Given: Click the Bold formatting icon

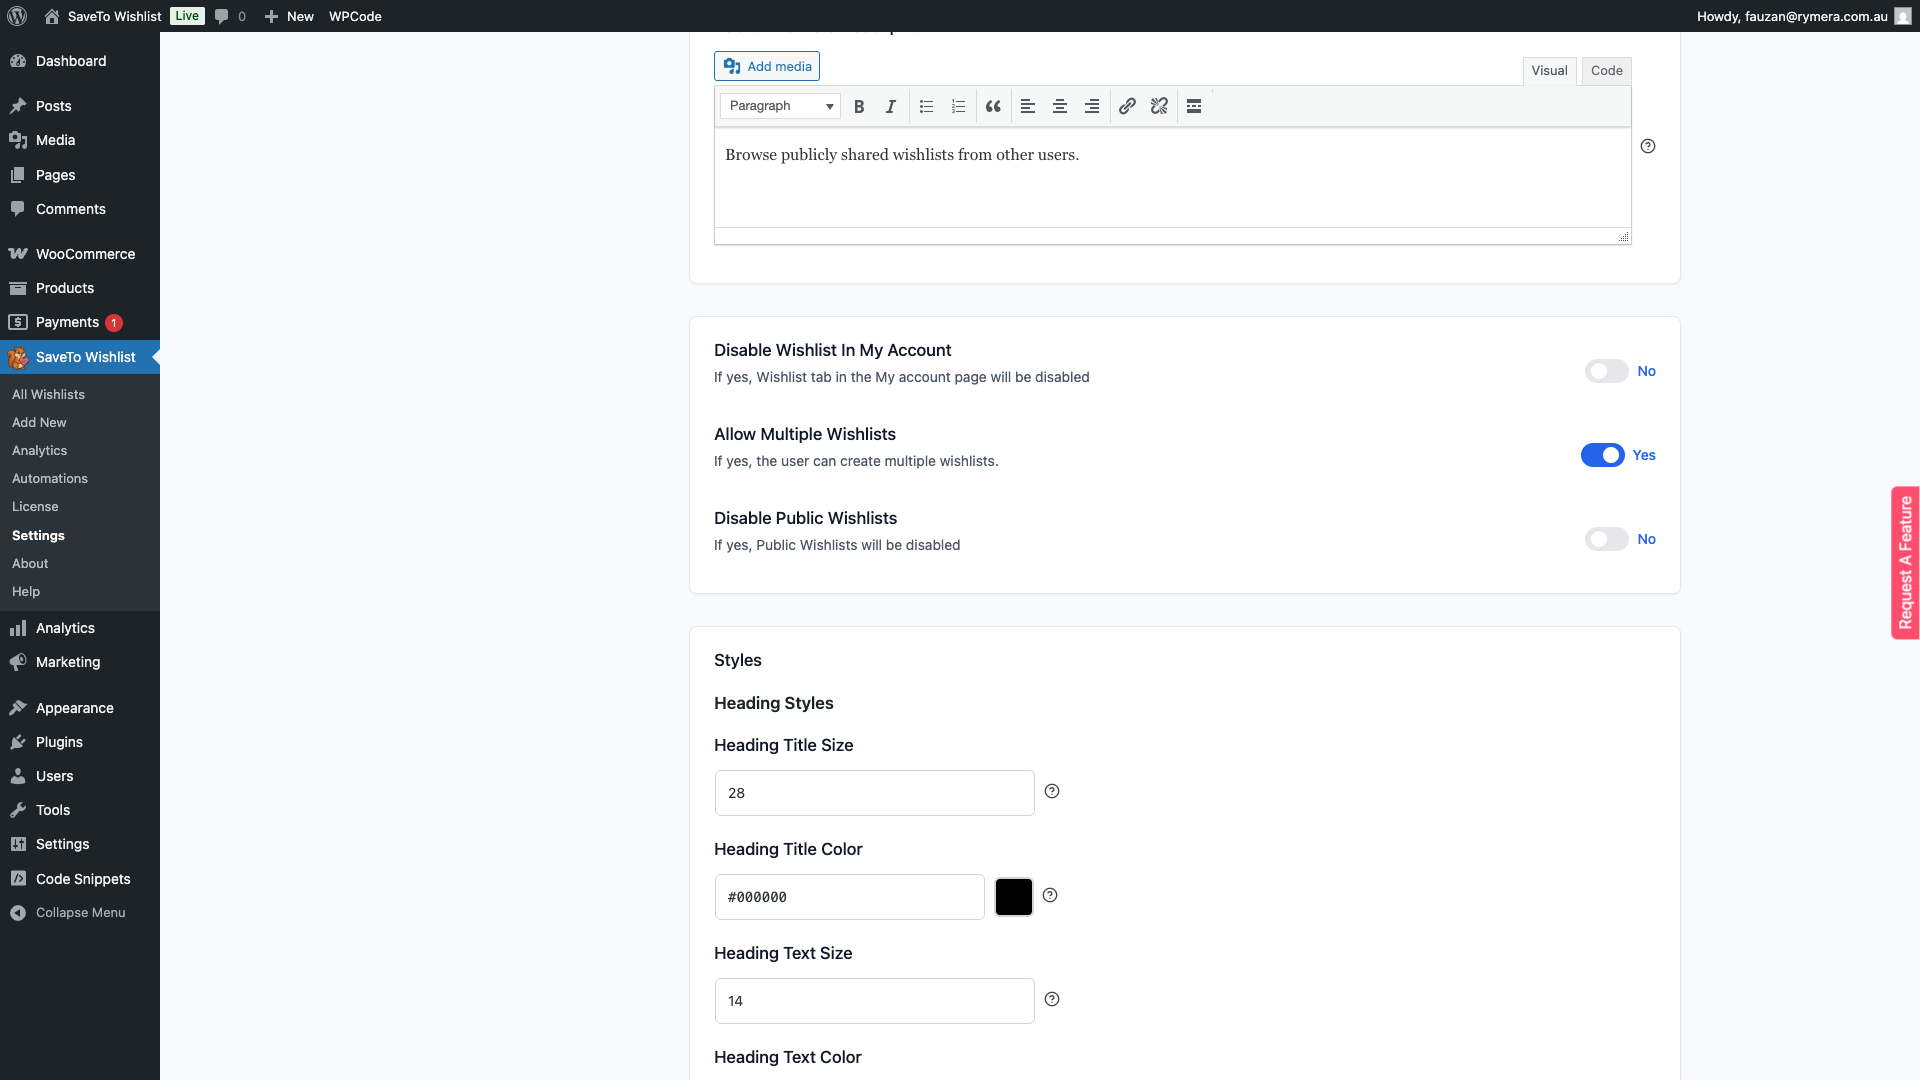Looking at the screenshot, I should (x=859, y=106).
